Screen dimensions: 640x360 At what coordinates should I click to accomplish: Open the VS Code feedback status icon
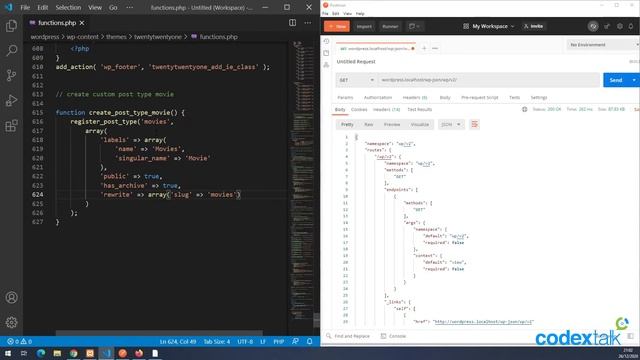[x=295, y=341]
